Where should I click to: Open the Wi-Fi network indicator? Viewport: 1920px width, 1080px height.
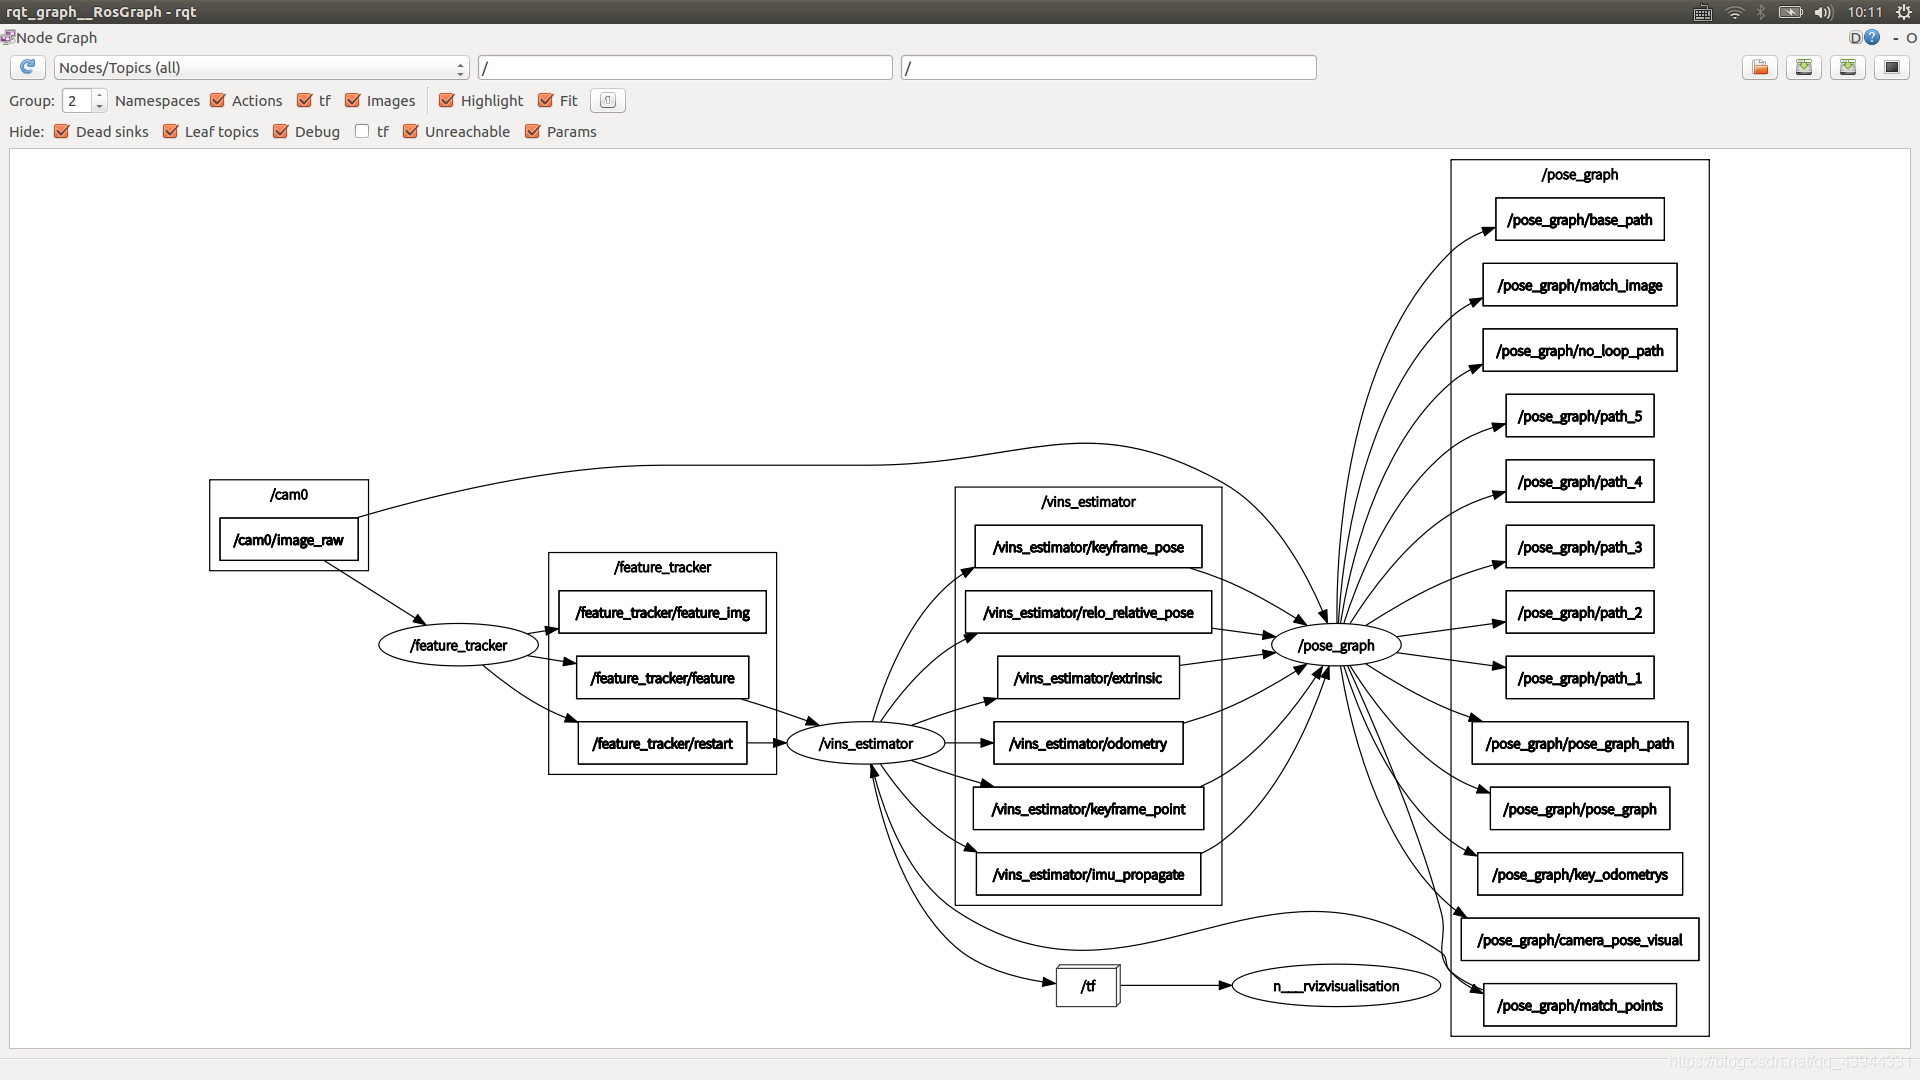[1735, 12]
